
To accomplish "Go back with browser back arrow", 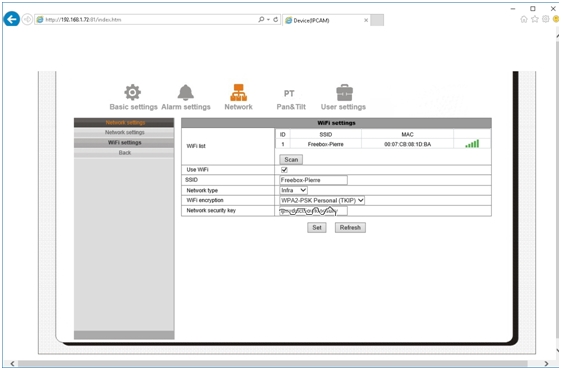I will pyautogui.click(x=11, y=19).
